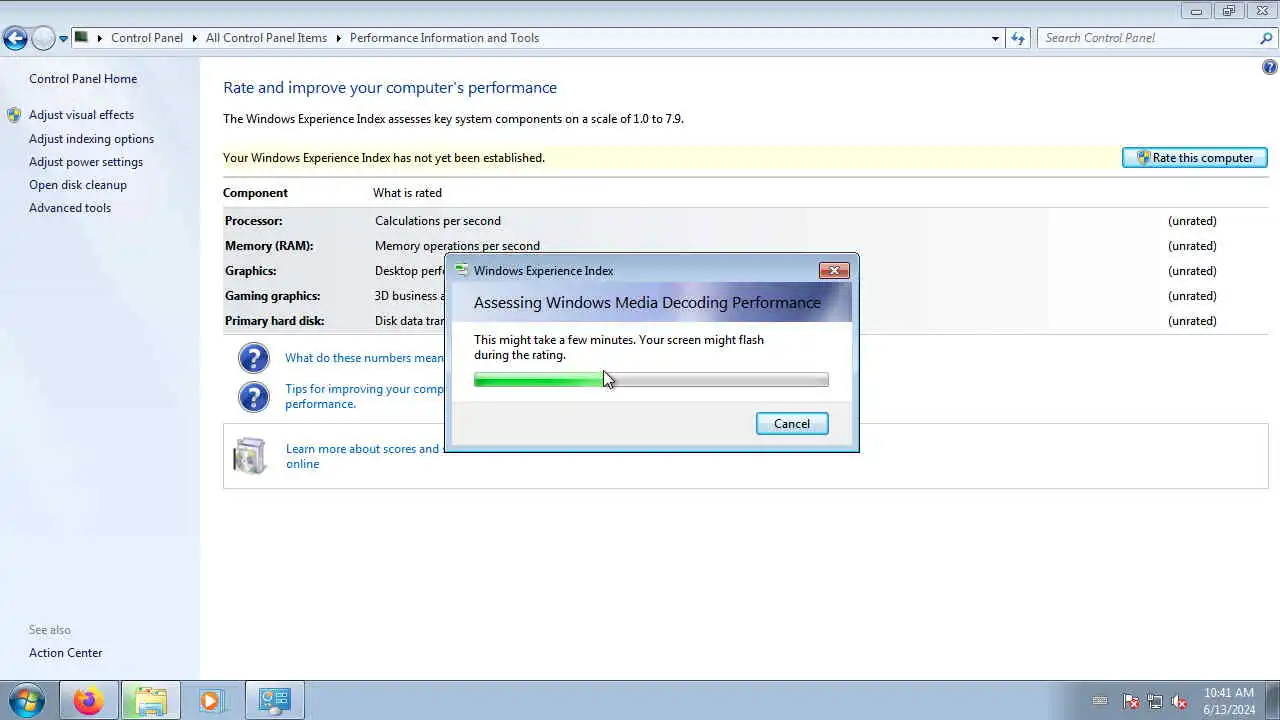Click Calculations per second text
This screenshot has height=720, width=1280.
438,221
